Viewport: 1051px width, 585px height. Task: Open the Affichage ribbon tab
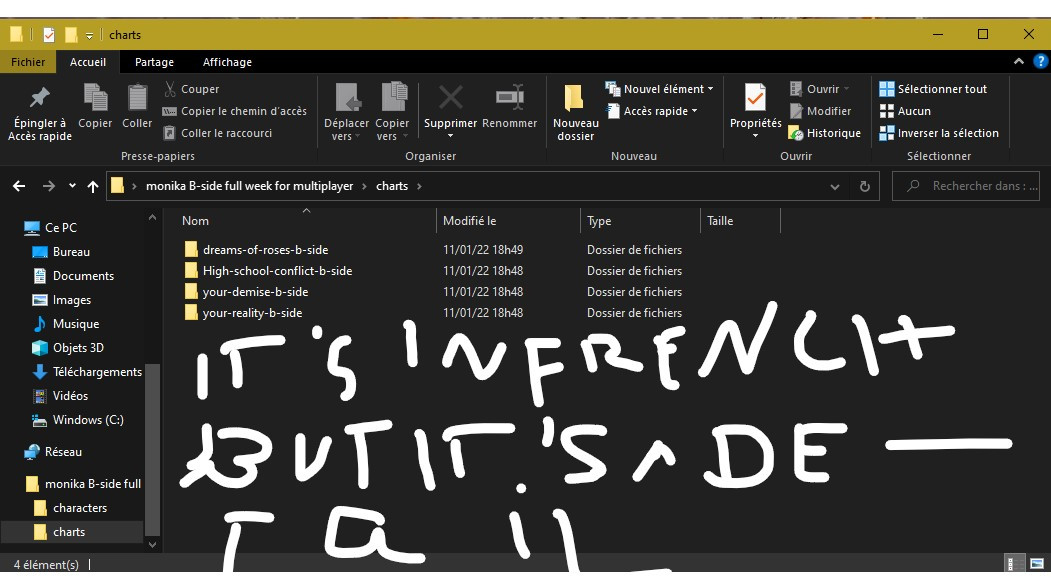coord(226,62)
